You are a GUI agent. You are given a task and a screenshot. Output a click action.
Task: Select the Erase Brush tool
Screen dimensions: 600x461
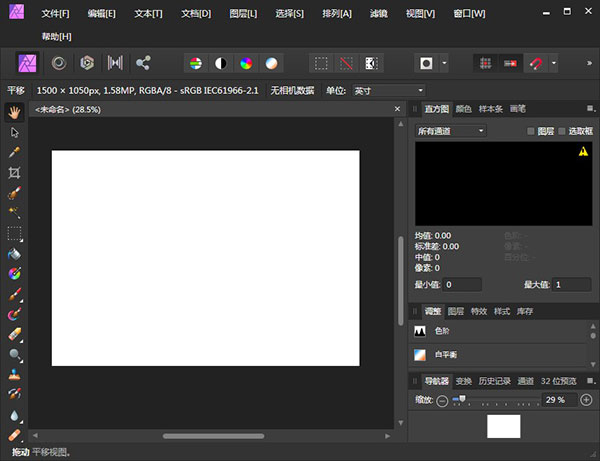pos(15,334)
